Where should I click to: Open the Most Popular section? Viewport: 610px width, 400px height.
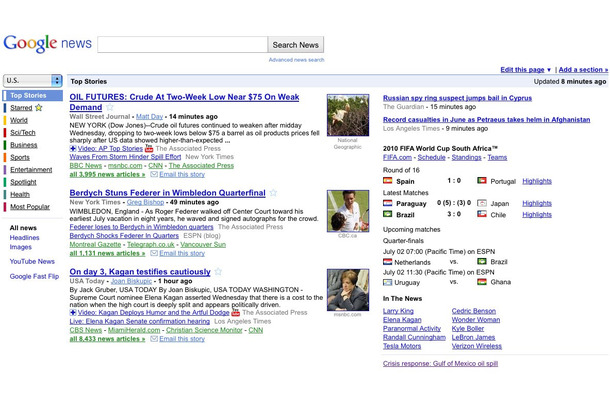click(30, 207)
